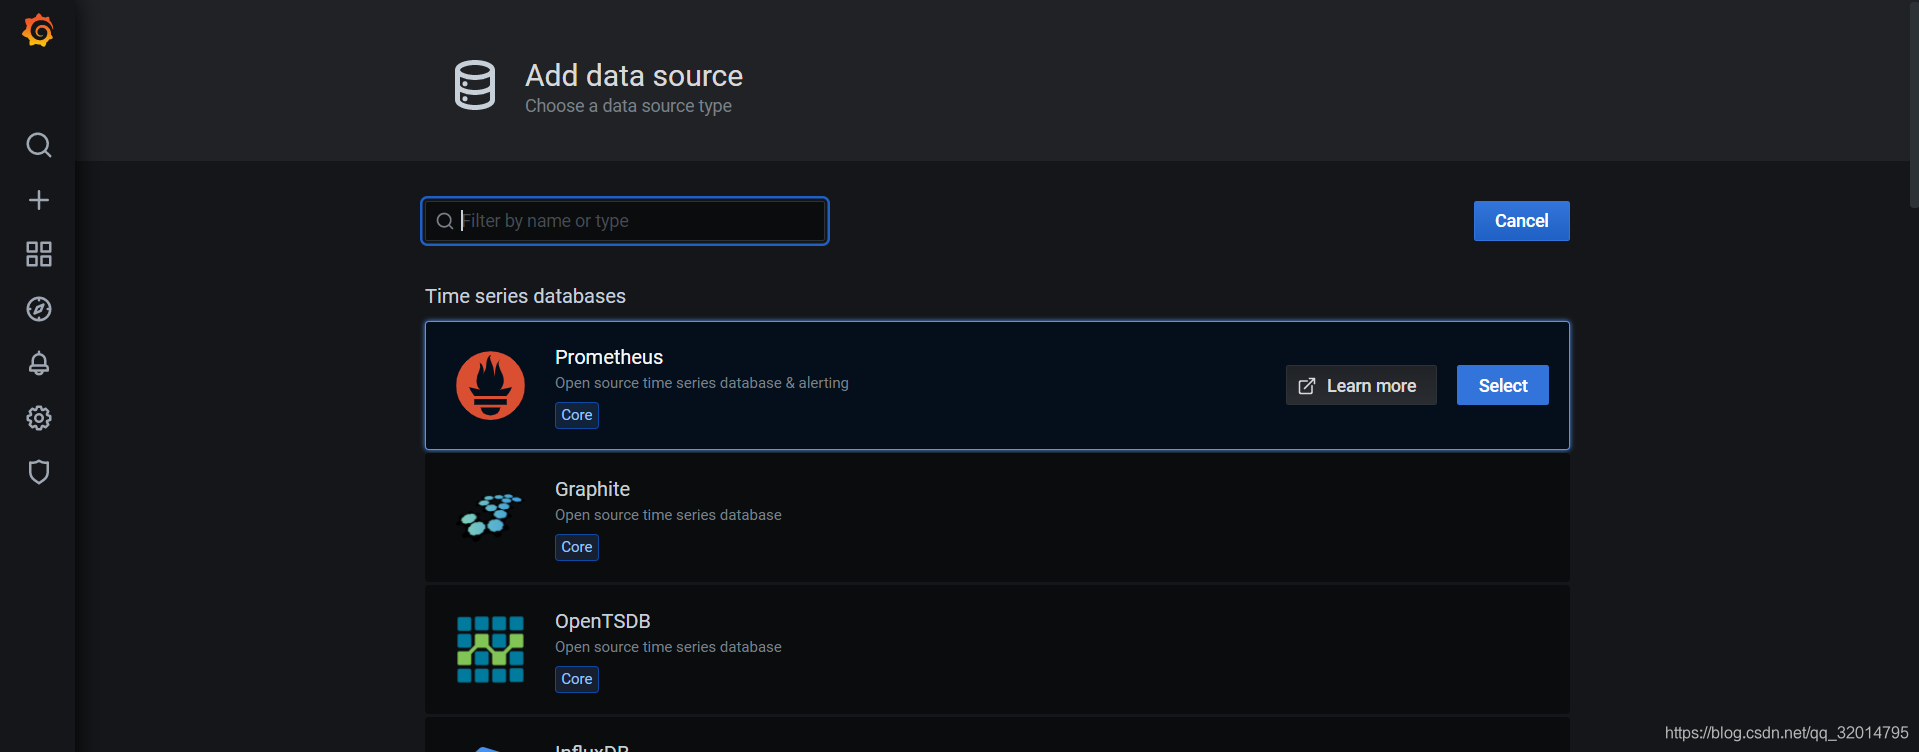Open the Create plus menu icon
Screen dimensions: 1919x752
coord(38,200)
